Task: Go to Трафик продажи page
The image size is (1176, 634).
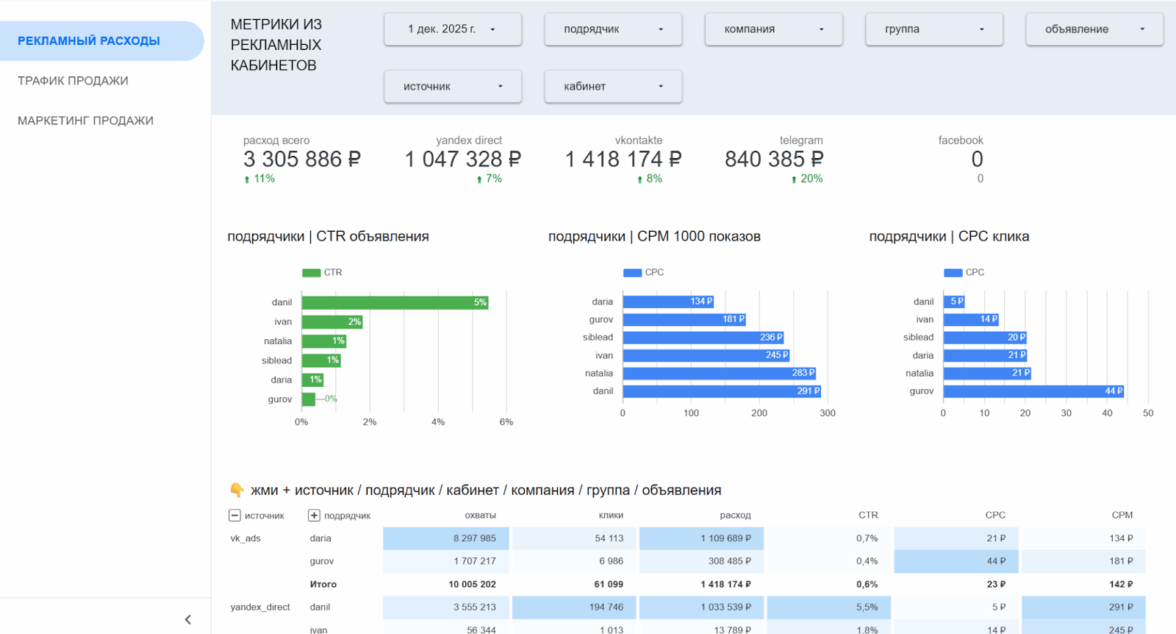Action: [73, 81]
